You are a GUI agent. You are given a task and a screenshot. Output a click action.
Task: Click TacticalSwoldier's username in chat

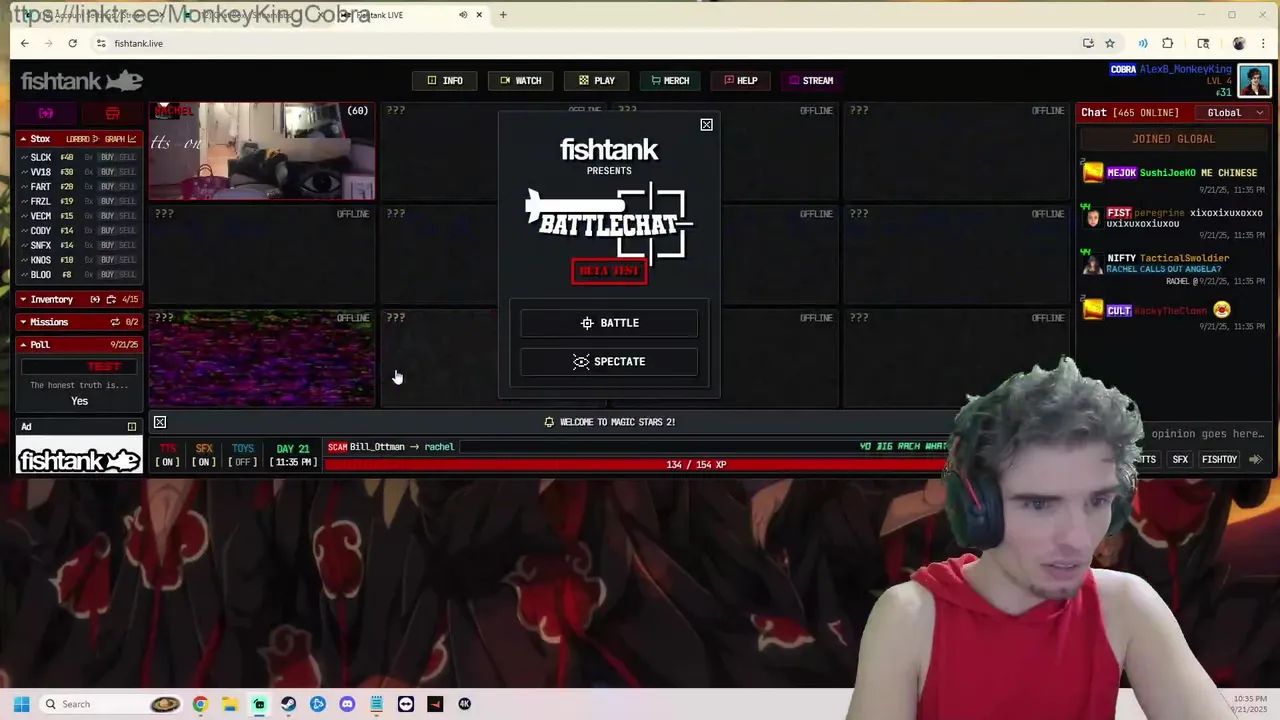tap(1184, 258)
